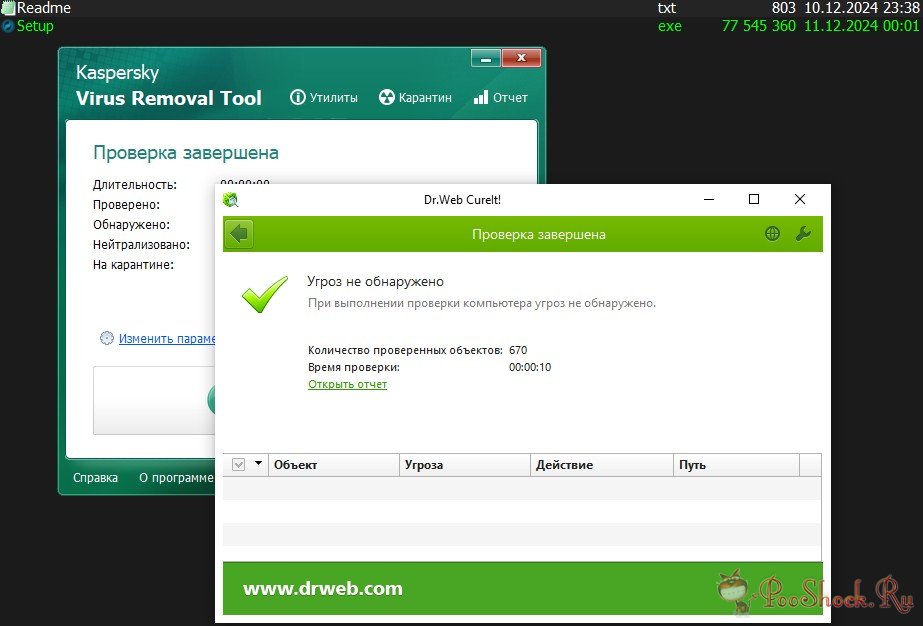Open Dr.Web language globe icon
This screenshot has height=626, width=923.
(772, 234)
